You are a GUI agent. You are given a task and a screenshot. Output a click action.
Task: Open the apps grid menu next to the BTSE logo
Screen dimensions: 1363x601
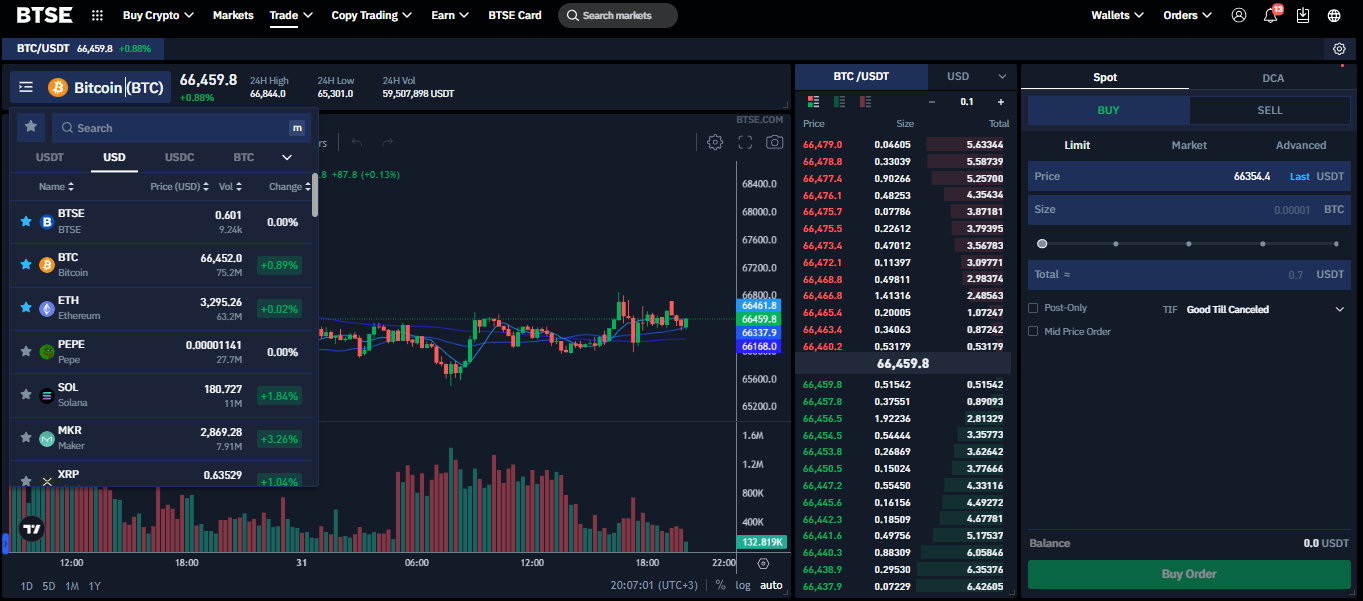(97, 16)
